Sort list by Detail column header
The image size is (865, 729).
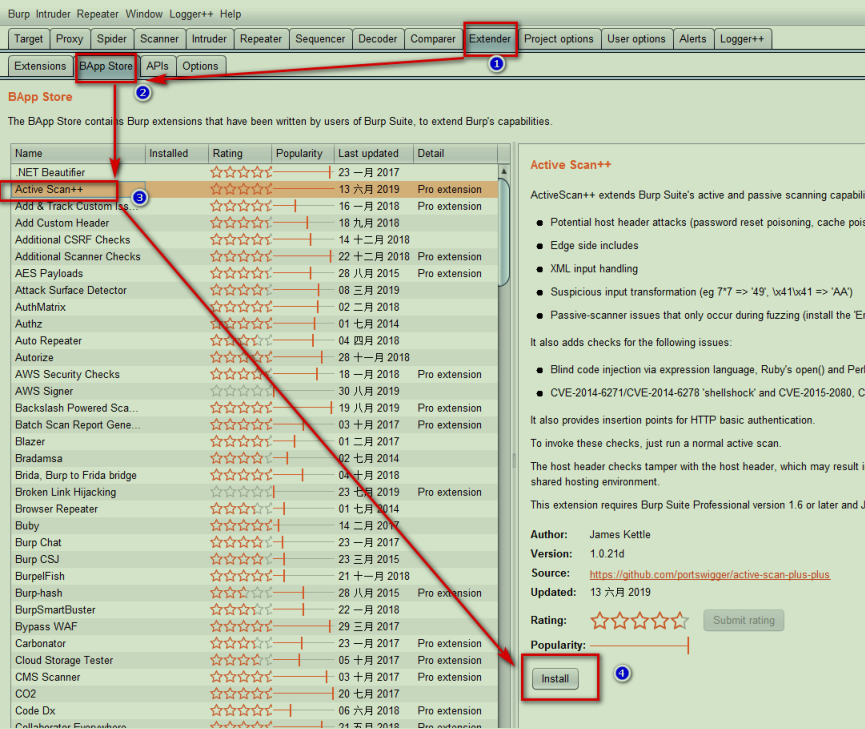(x=455, y=153)
